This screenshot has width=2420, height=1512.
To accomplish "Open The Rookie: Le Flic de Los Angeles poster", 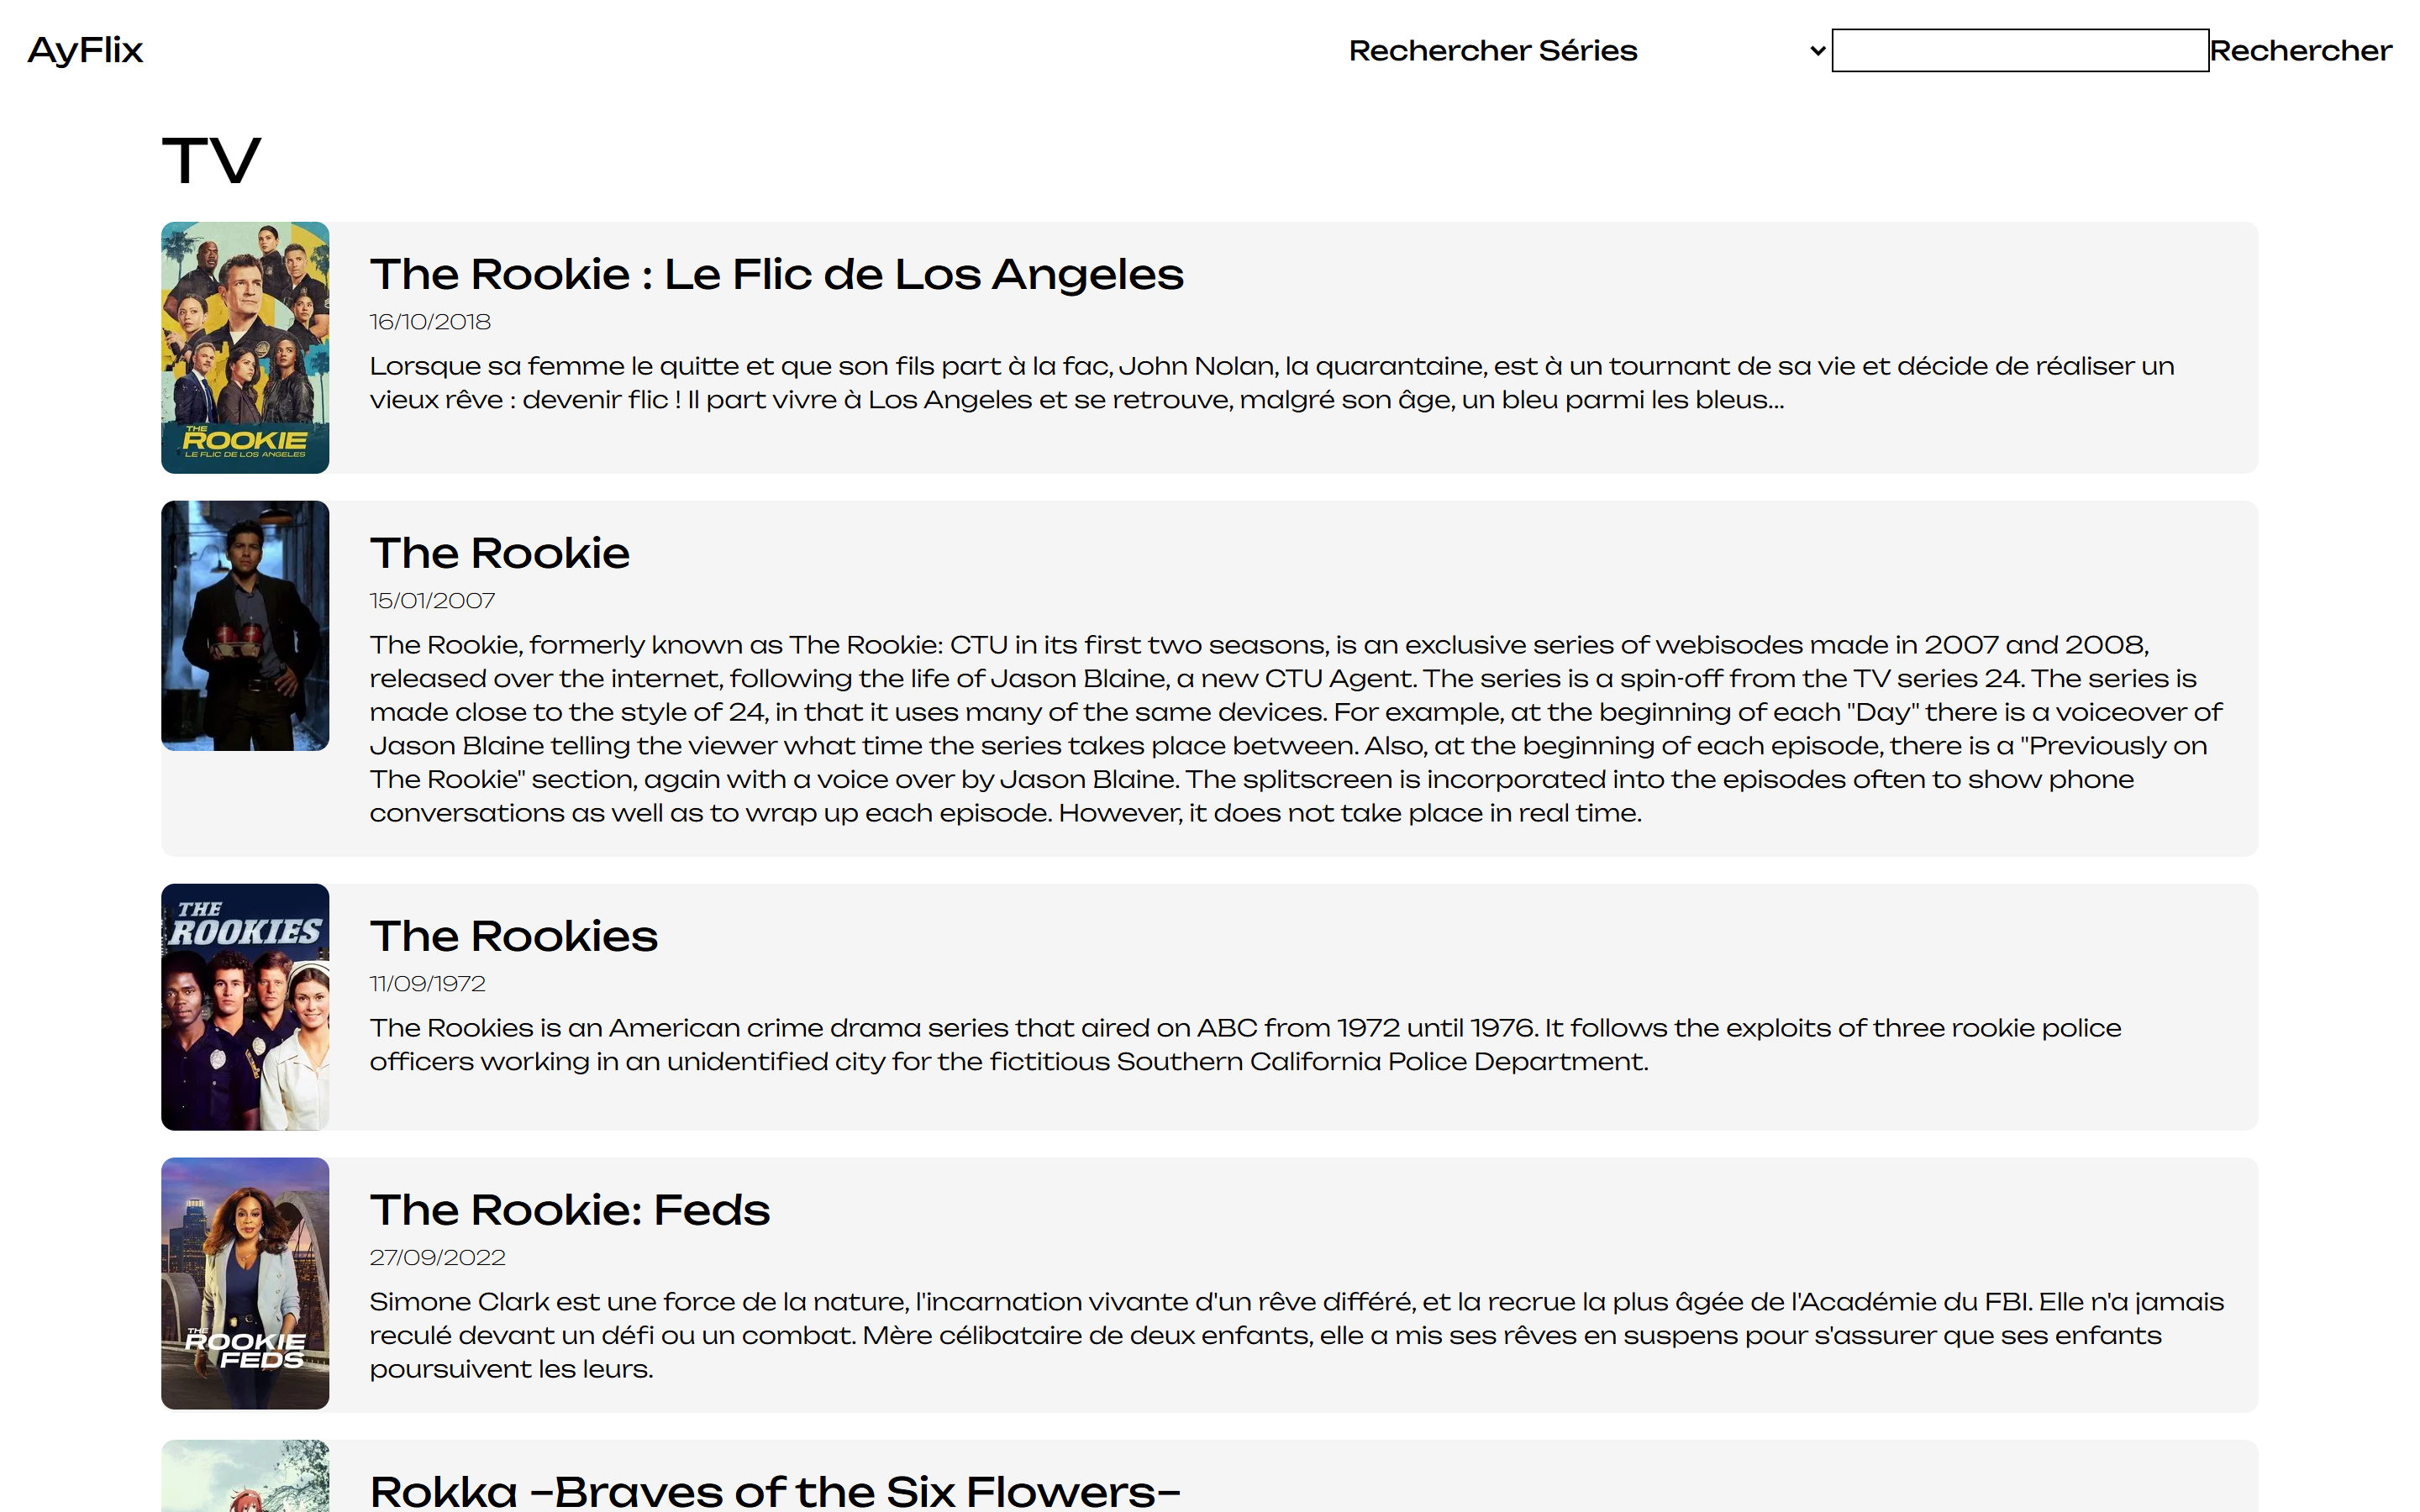I will click(245, 347).
